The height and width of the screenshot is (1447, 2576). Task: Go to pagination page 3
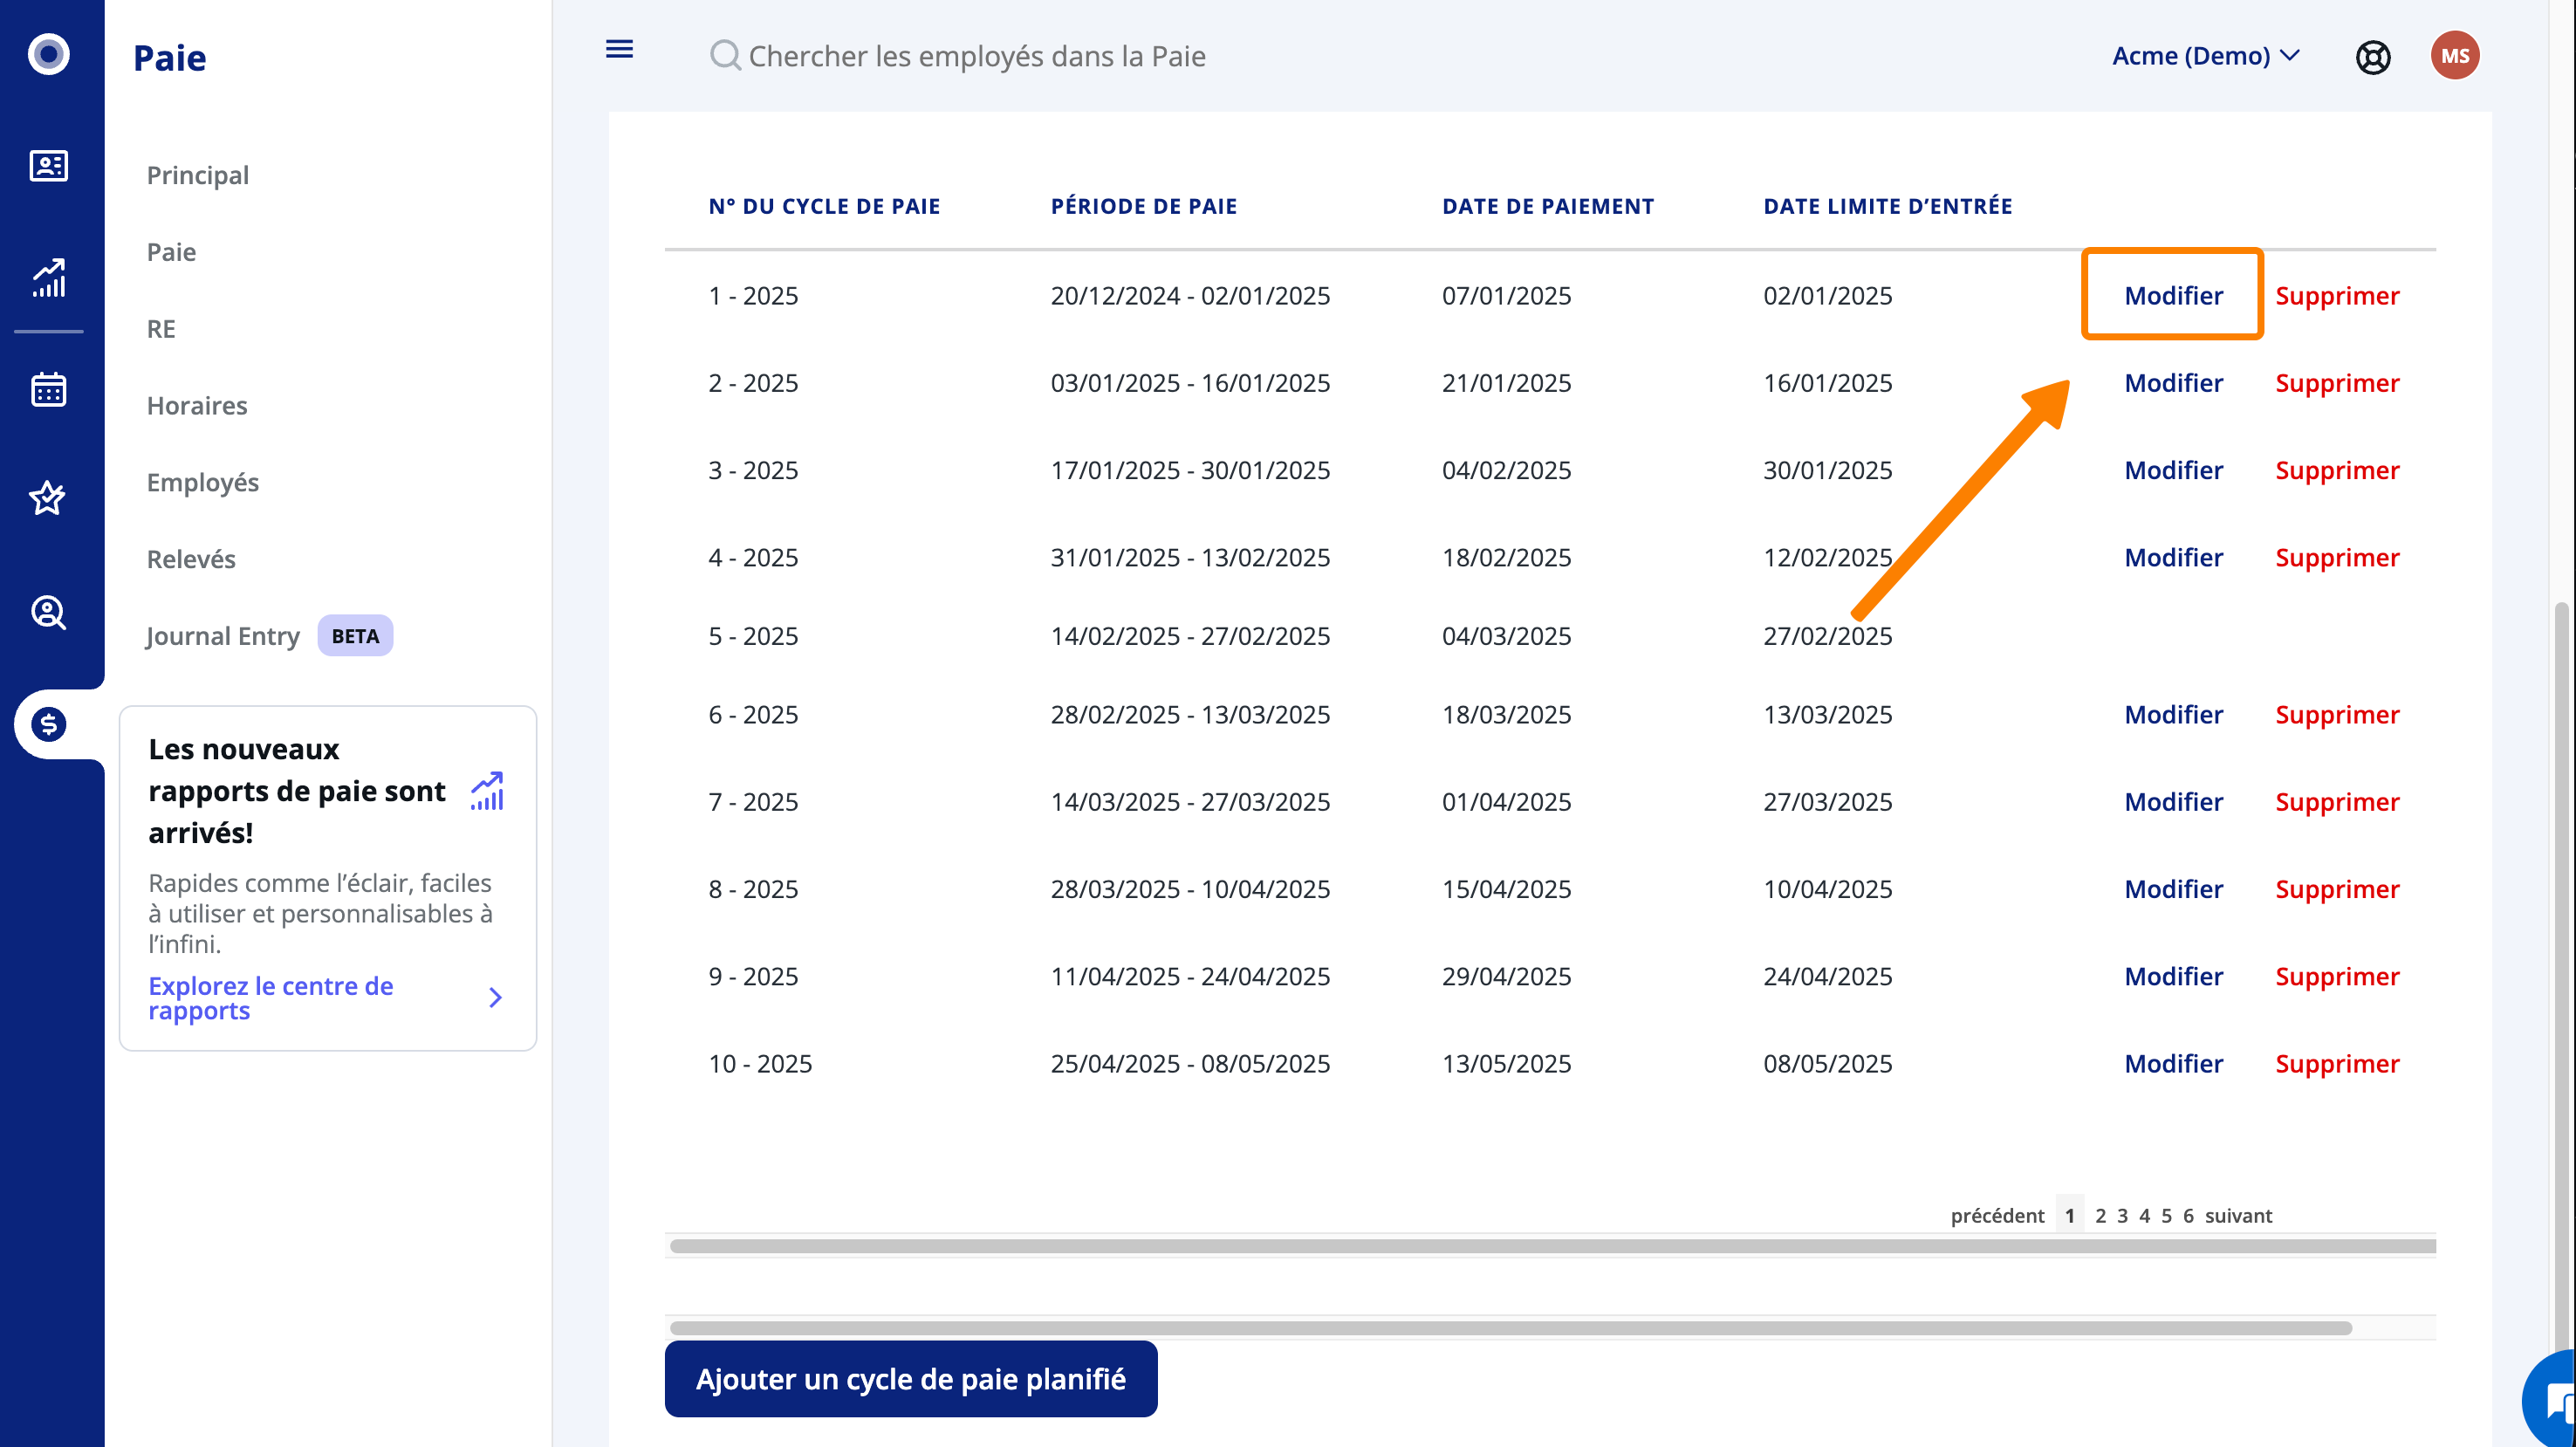point(2122,1215)
